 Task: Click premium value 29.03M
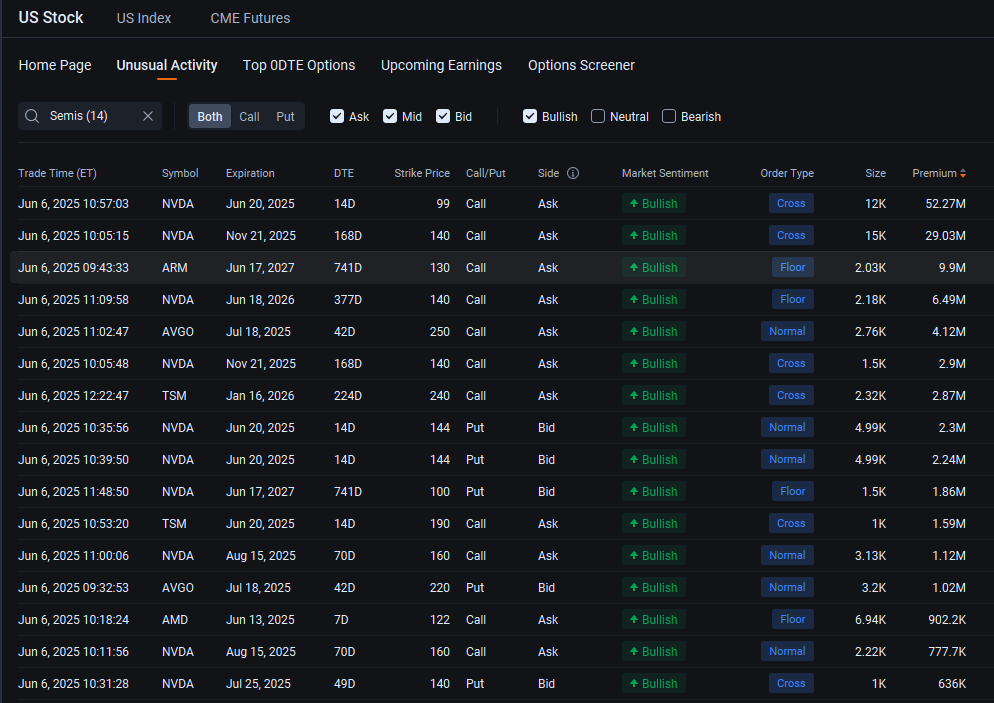point(945,236)
